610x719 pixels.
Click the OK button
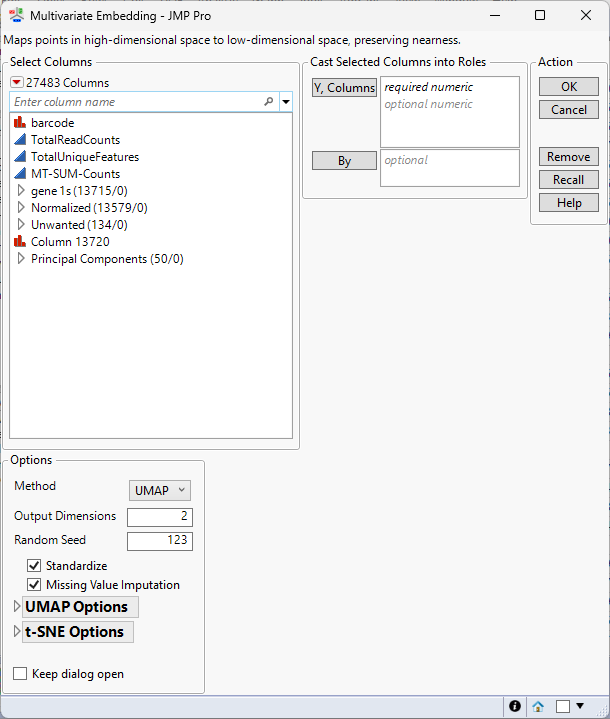click(569, 86)
